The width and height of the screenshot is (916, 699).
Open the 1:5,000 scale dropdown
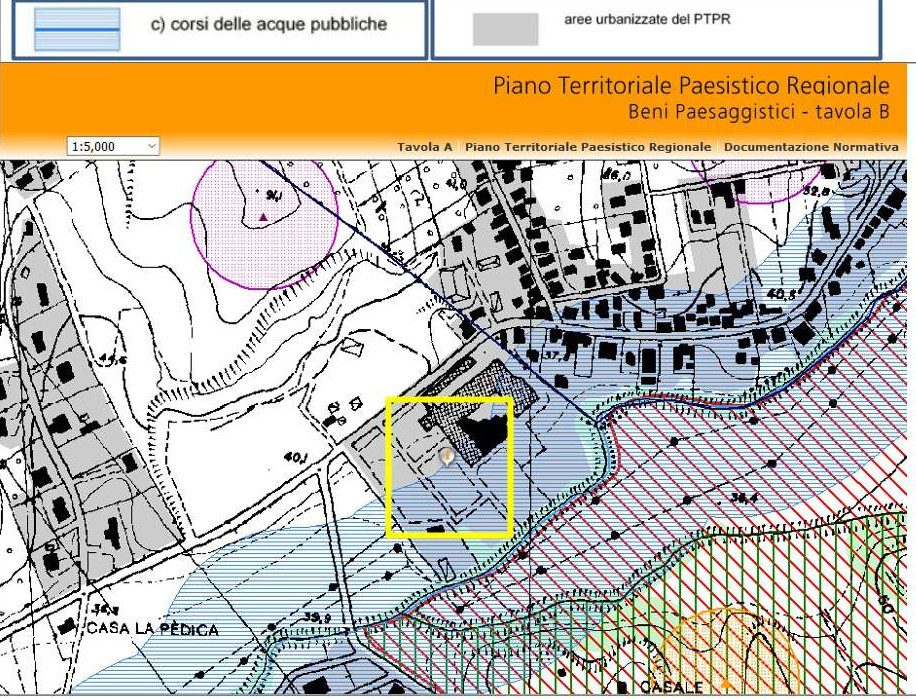point(113,146)
